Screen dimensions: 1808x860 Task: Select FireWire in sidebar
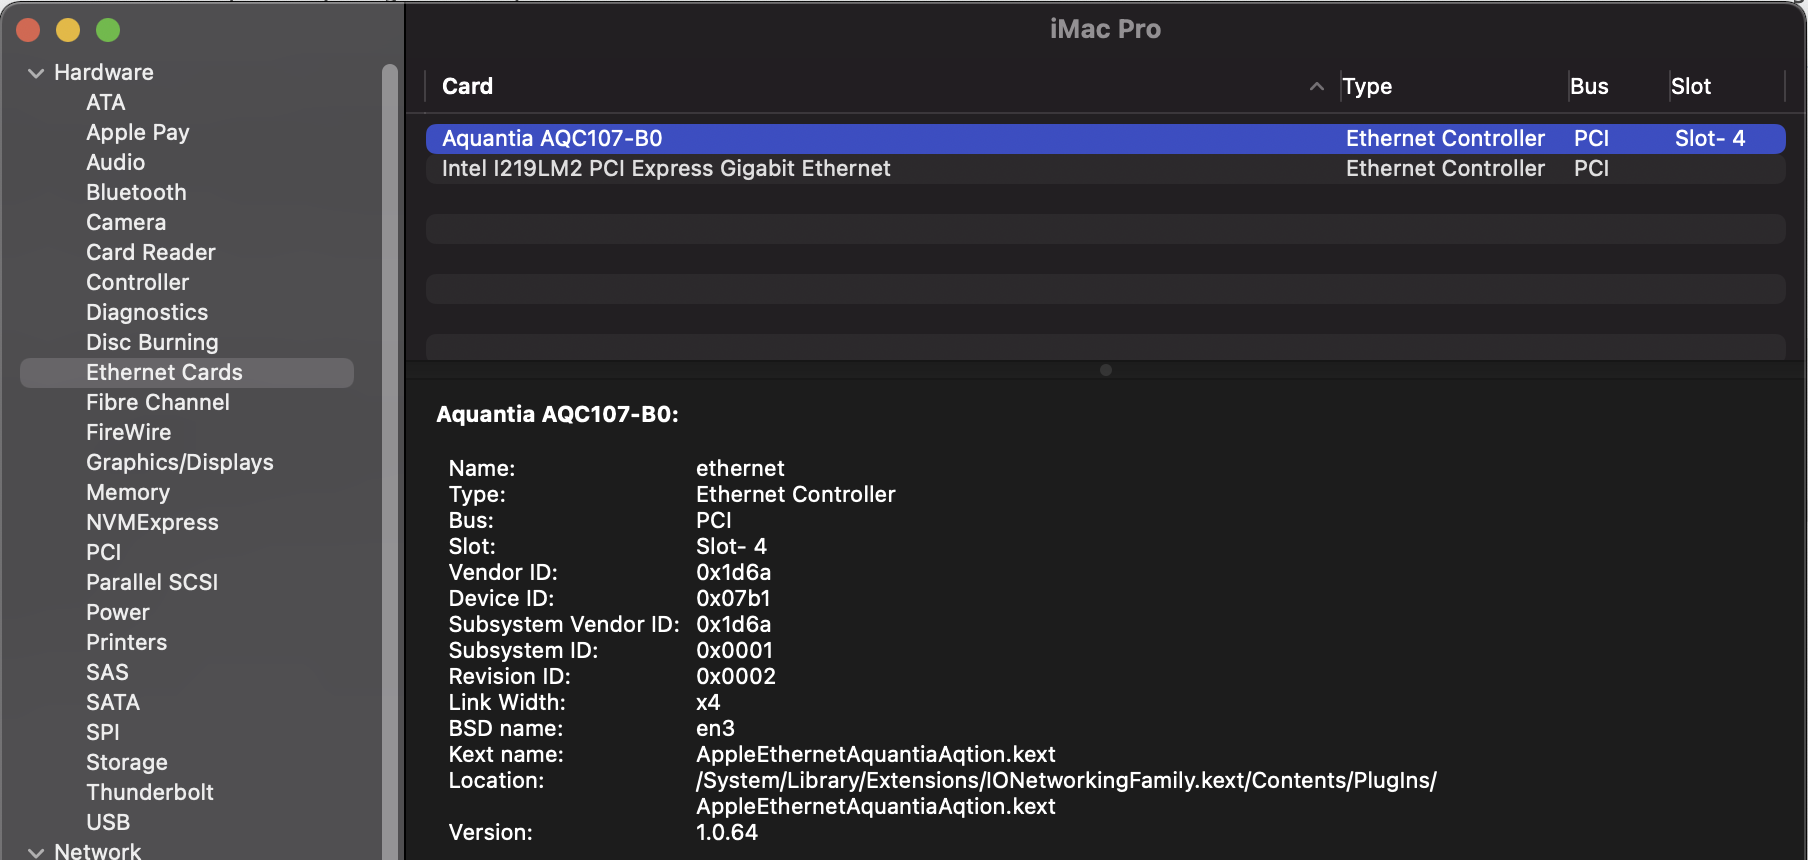pos(128,433)
